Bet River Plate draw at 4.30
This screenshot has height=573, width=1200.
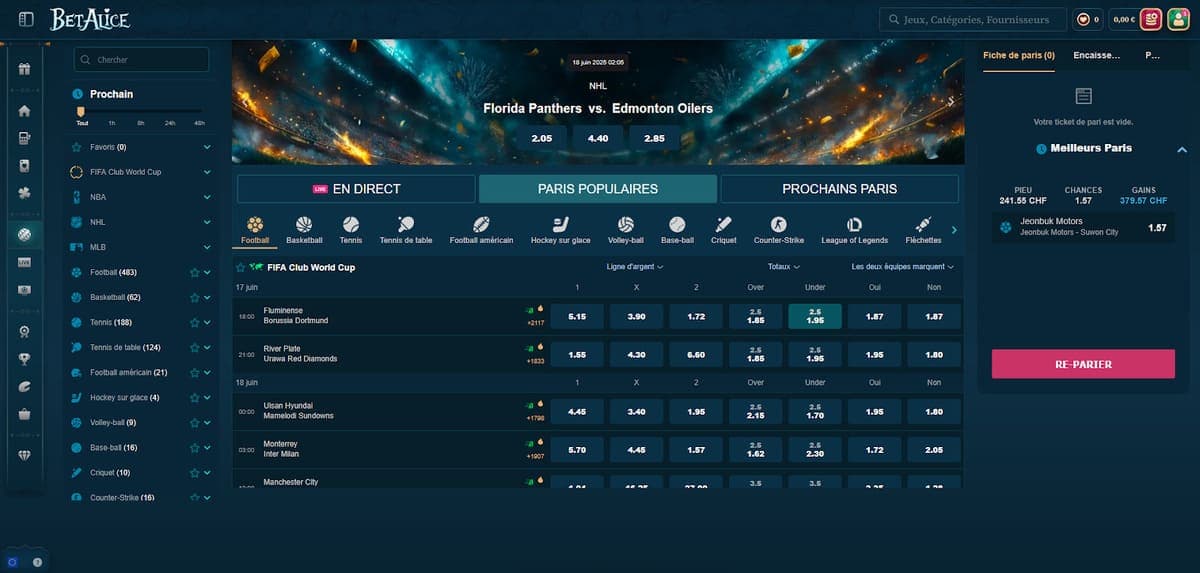(x=636, y=354)
